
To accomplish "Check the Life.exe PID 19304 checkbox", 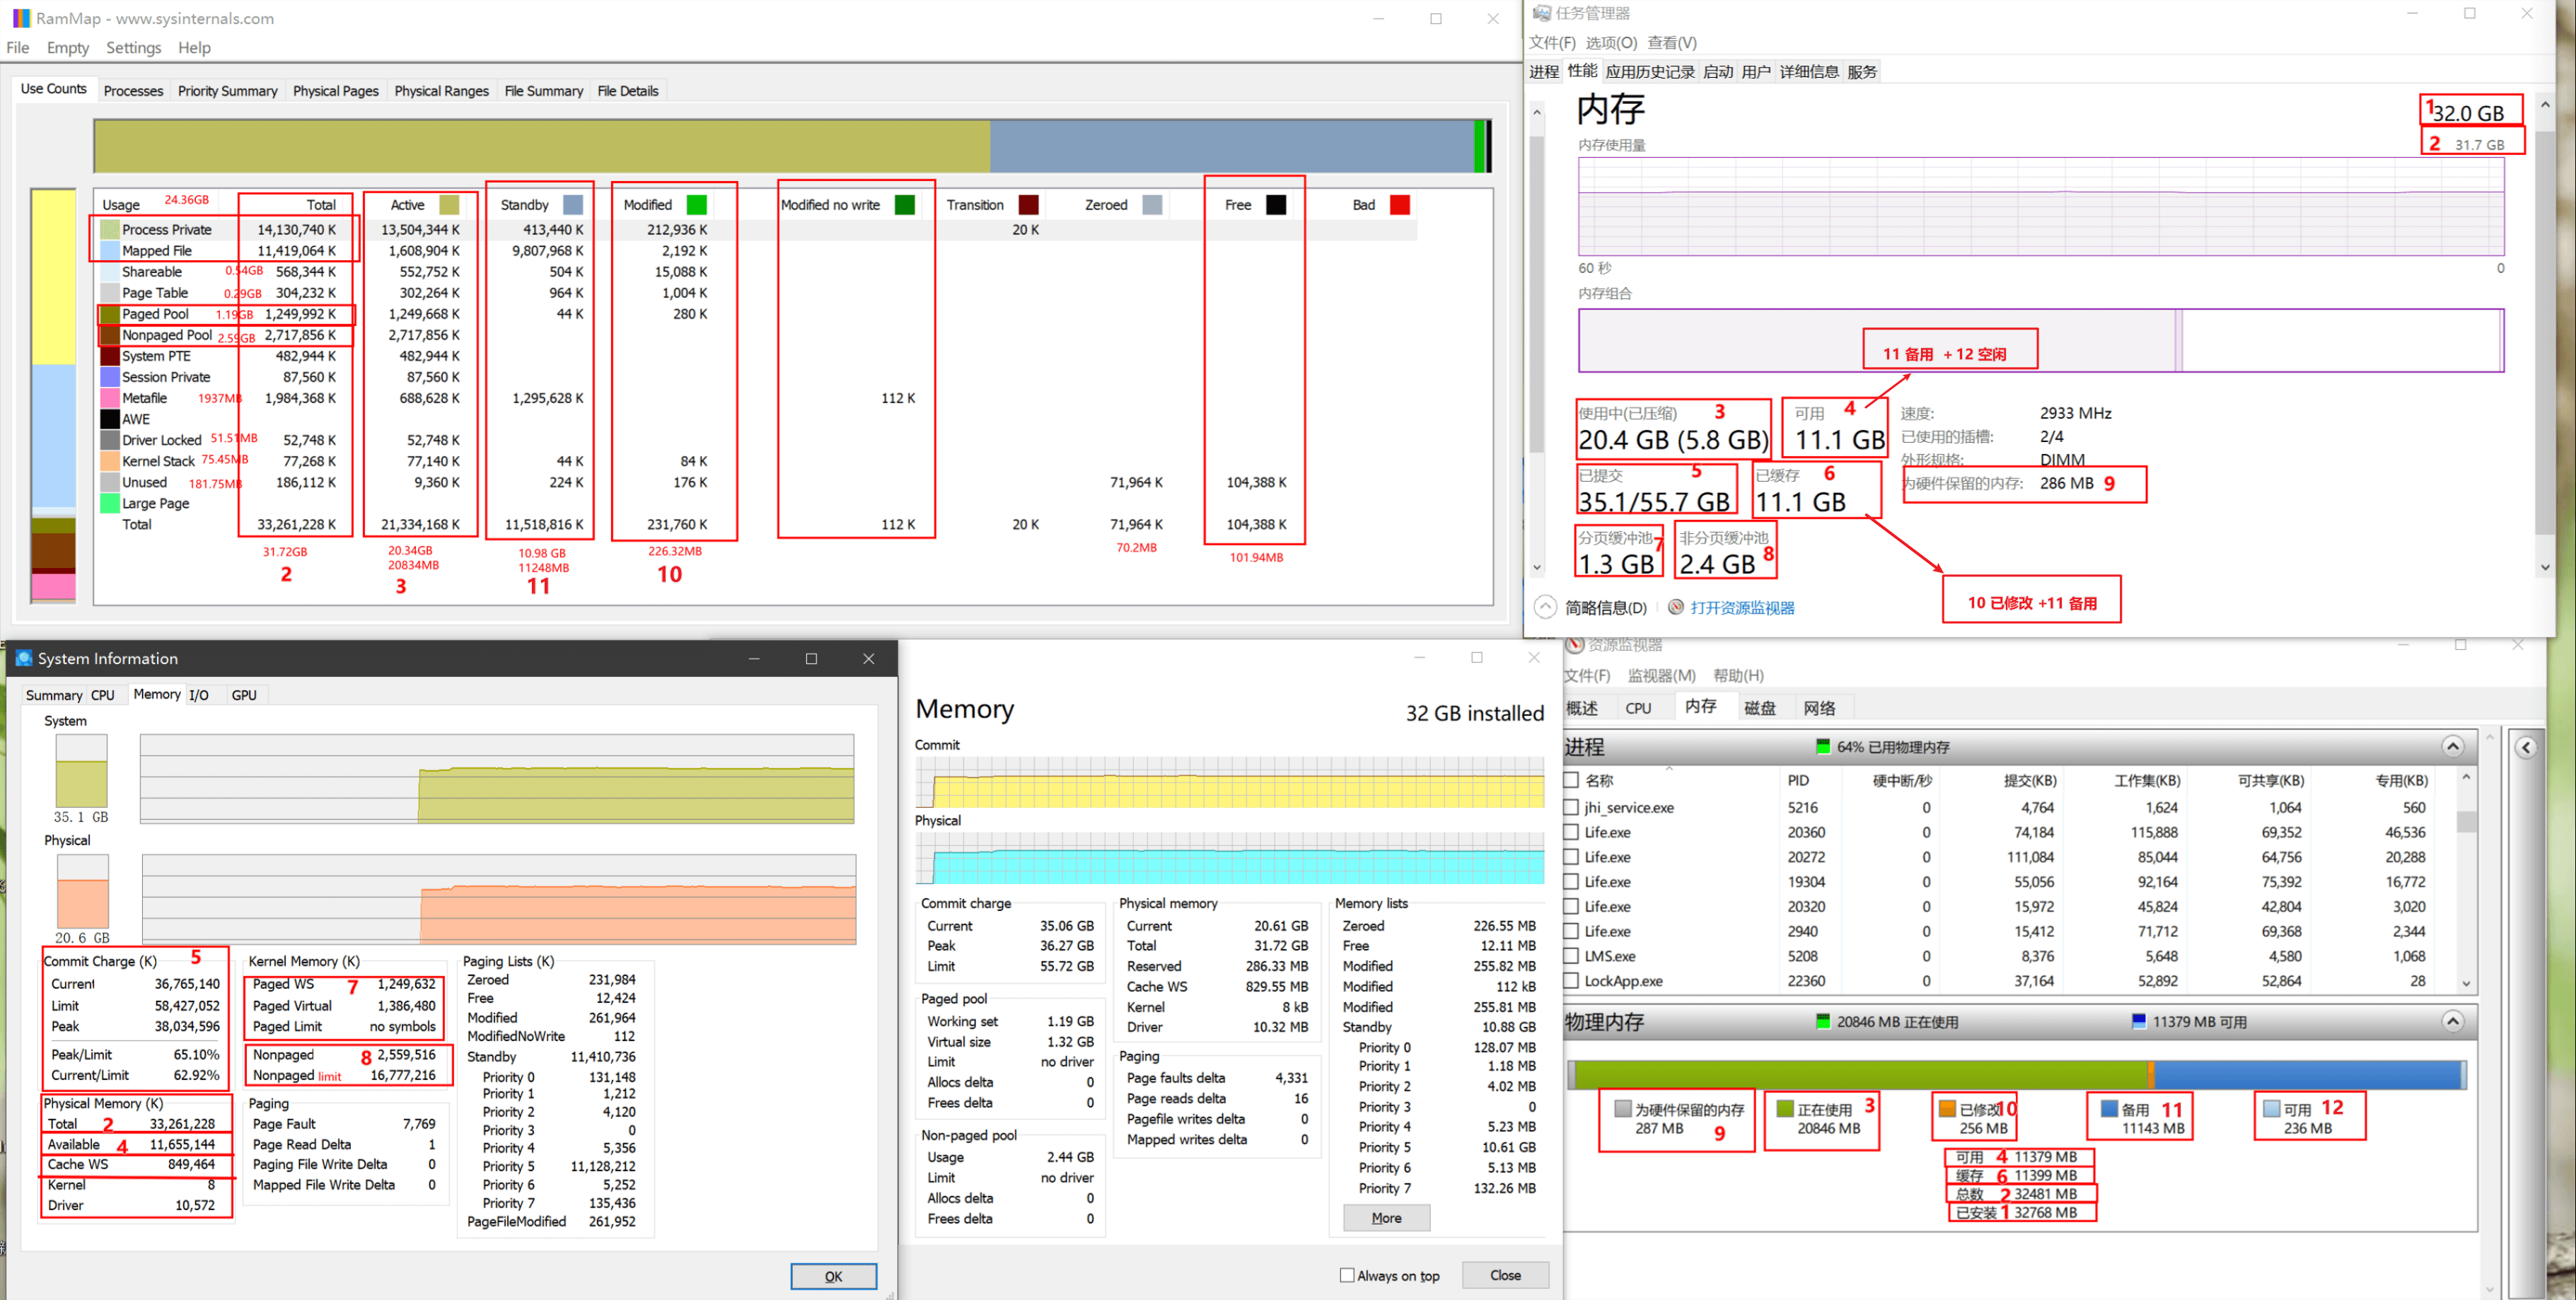I will tap(1571, 882).
